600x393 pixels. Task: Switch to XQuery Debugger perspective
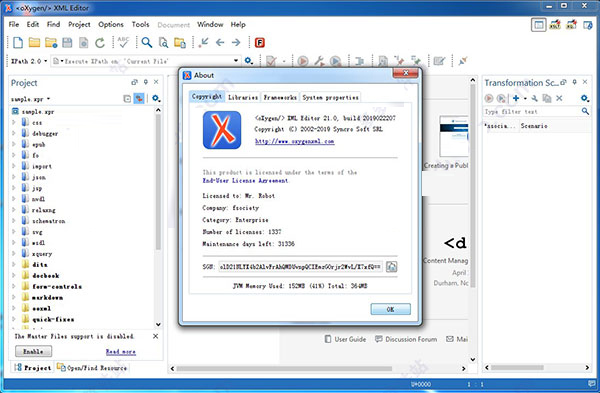(x=571, y=25)
